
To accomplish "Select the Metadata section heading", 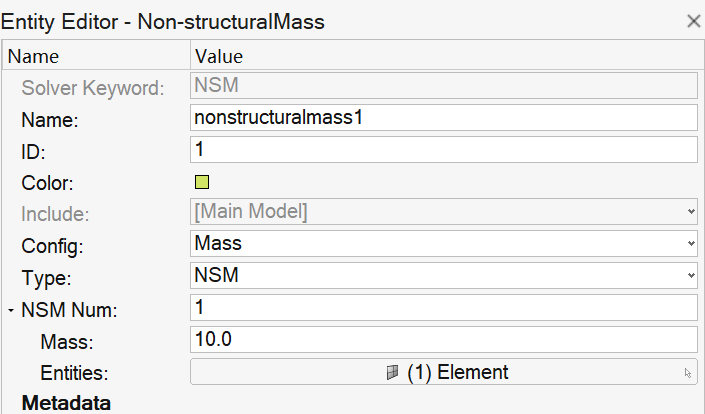I will pyautogui.click(x=66, y=403).
